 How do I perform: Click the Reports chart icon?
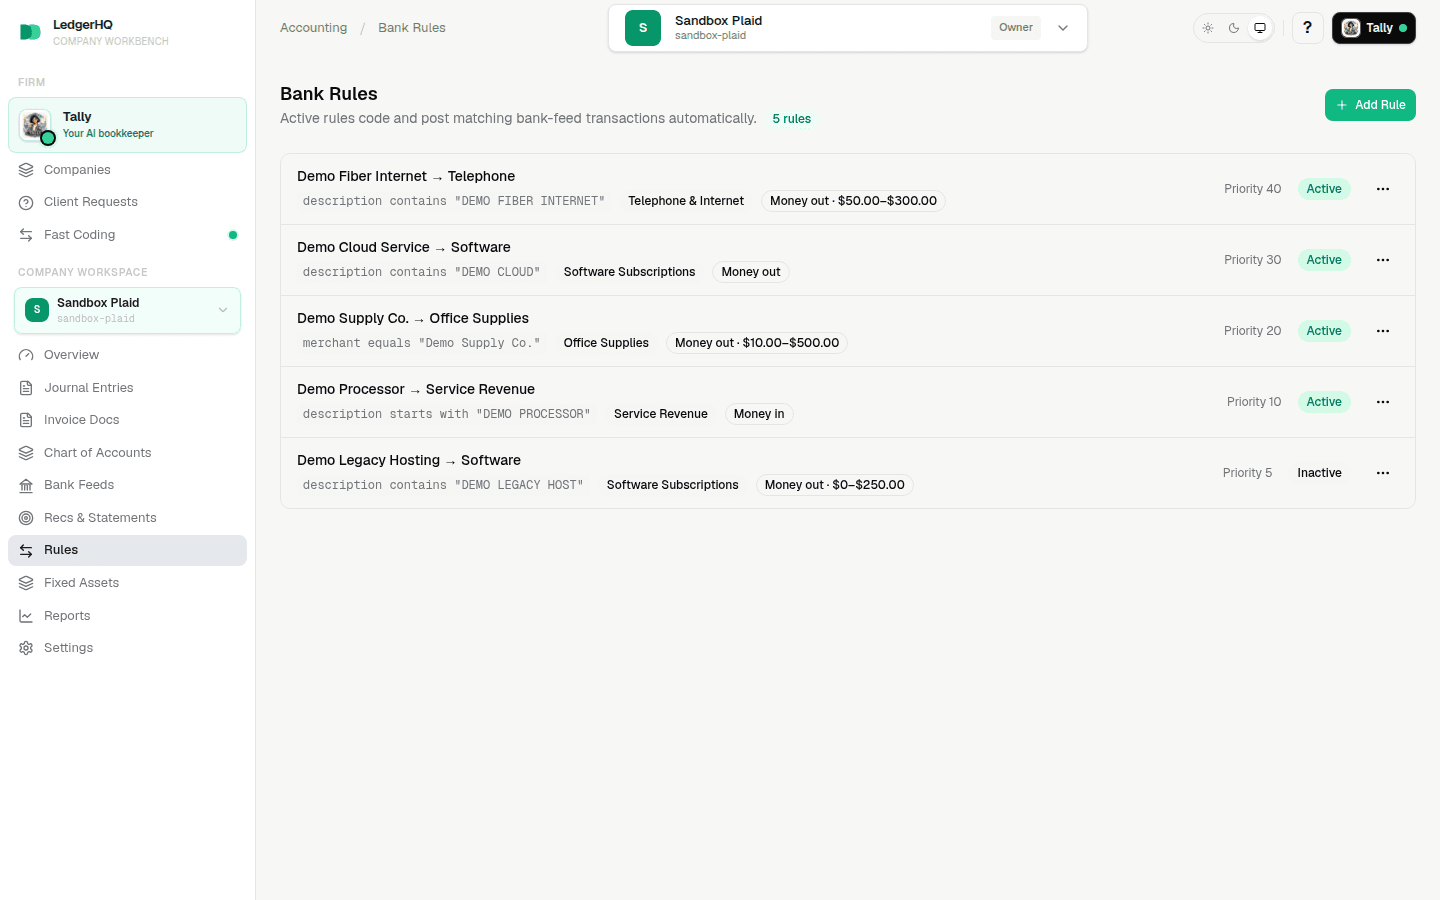[26, 616]
